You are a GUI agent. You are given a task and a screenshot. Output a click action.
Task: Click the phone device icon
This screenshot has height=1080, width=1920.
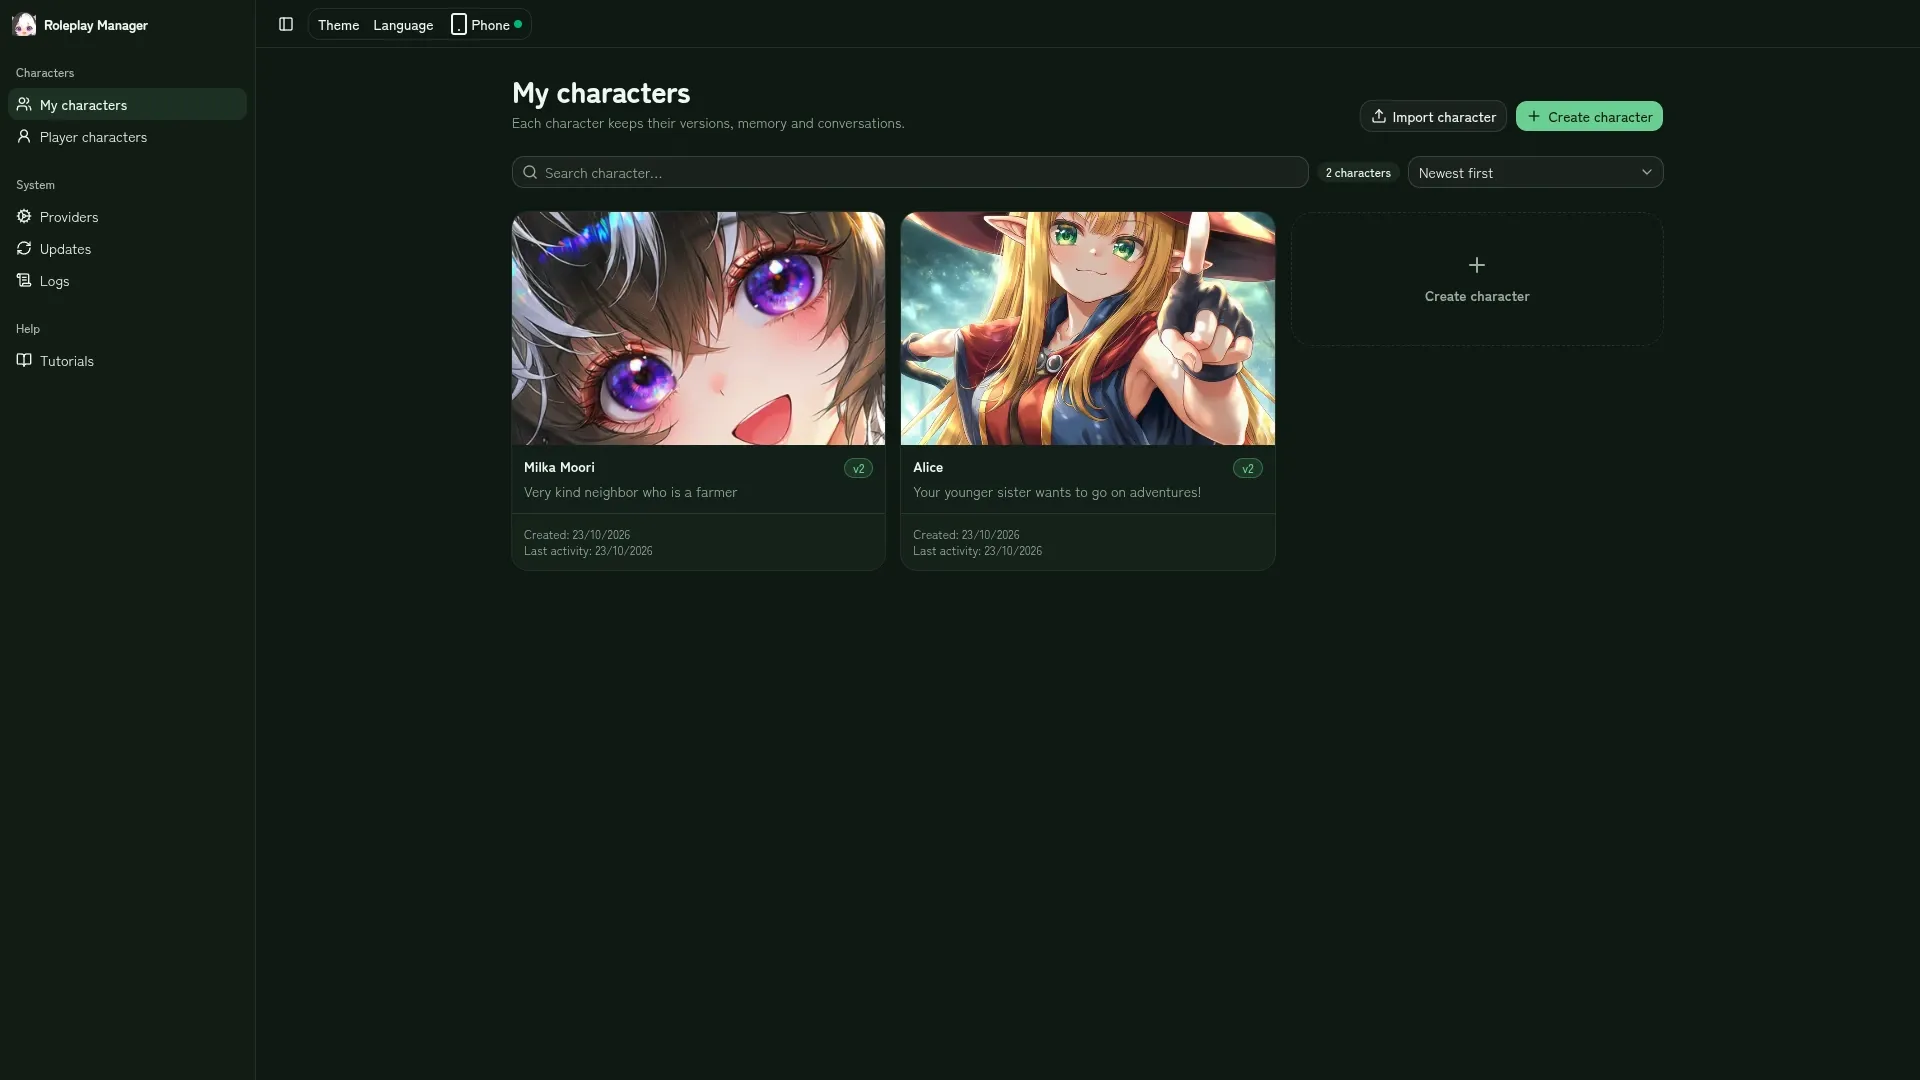458,24
